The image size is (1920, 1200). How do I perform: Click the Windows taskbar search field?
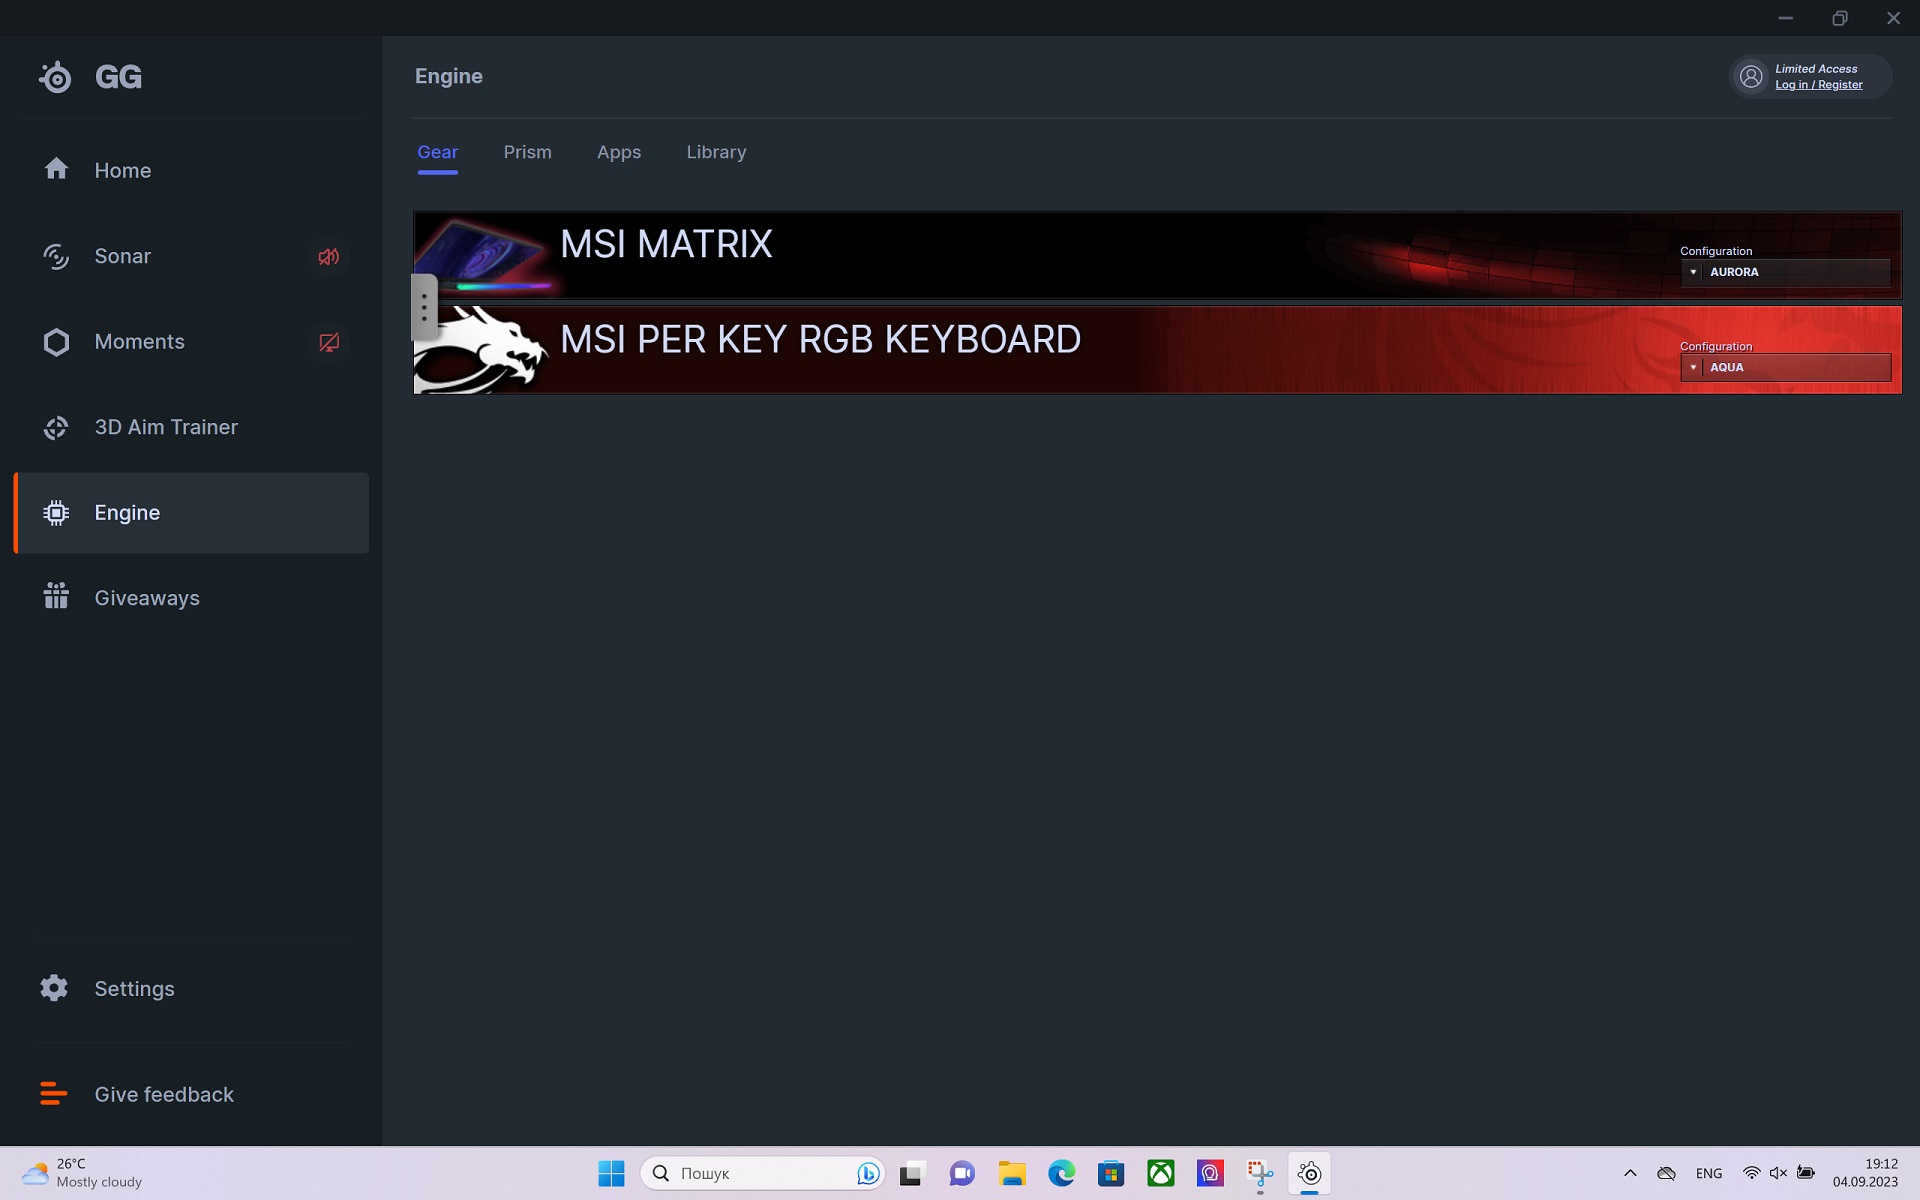pyautogui.click(x=762, y=1173)
